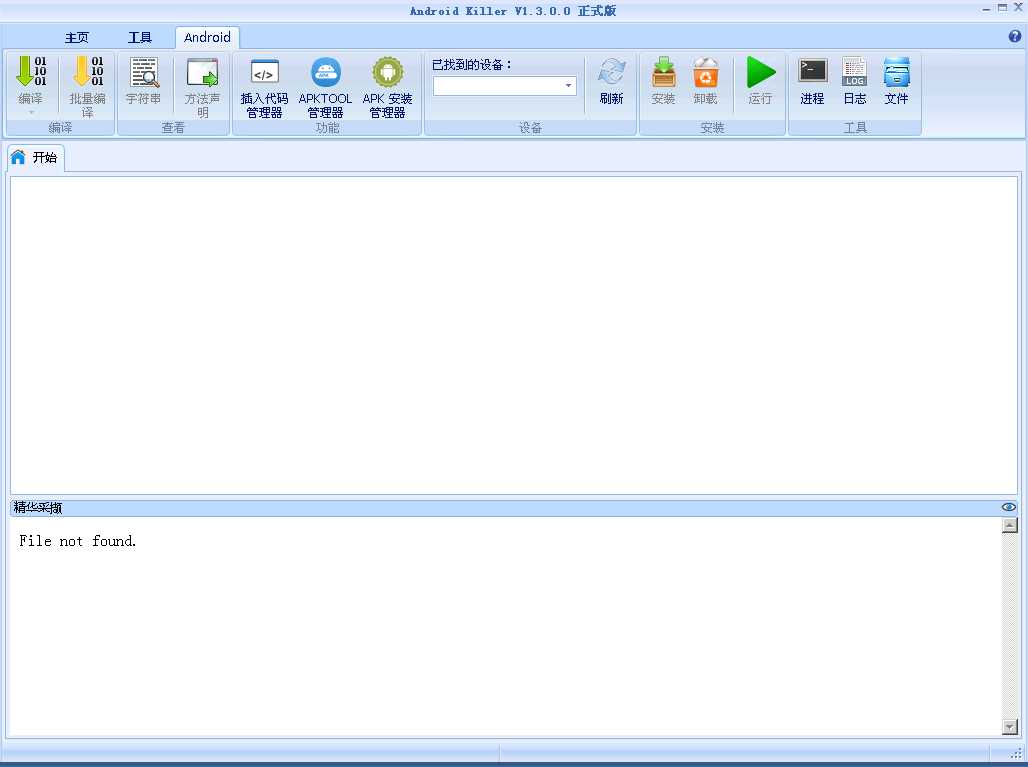Click the 'File not found.' text
The image size is (1028, 767).
tap(77, 541)
